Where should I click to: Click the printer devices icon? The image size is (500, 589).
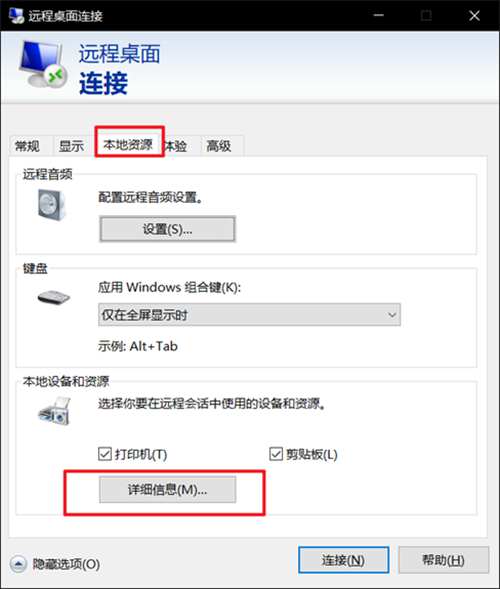(x=55, y=412)
